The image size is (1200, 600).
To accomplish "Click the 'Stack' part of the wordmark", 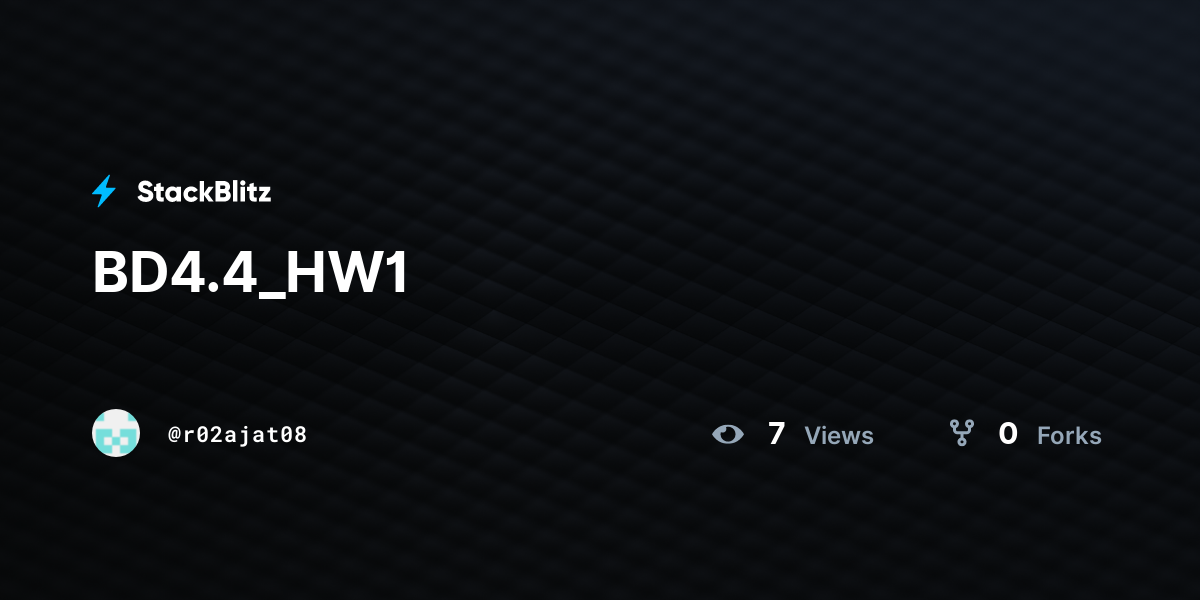I will click(171, 192).
